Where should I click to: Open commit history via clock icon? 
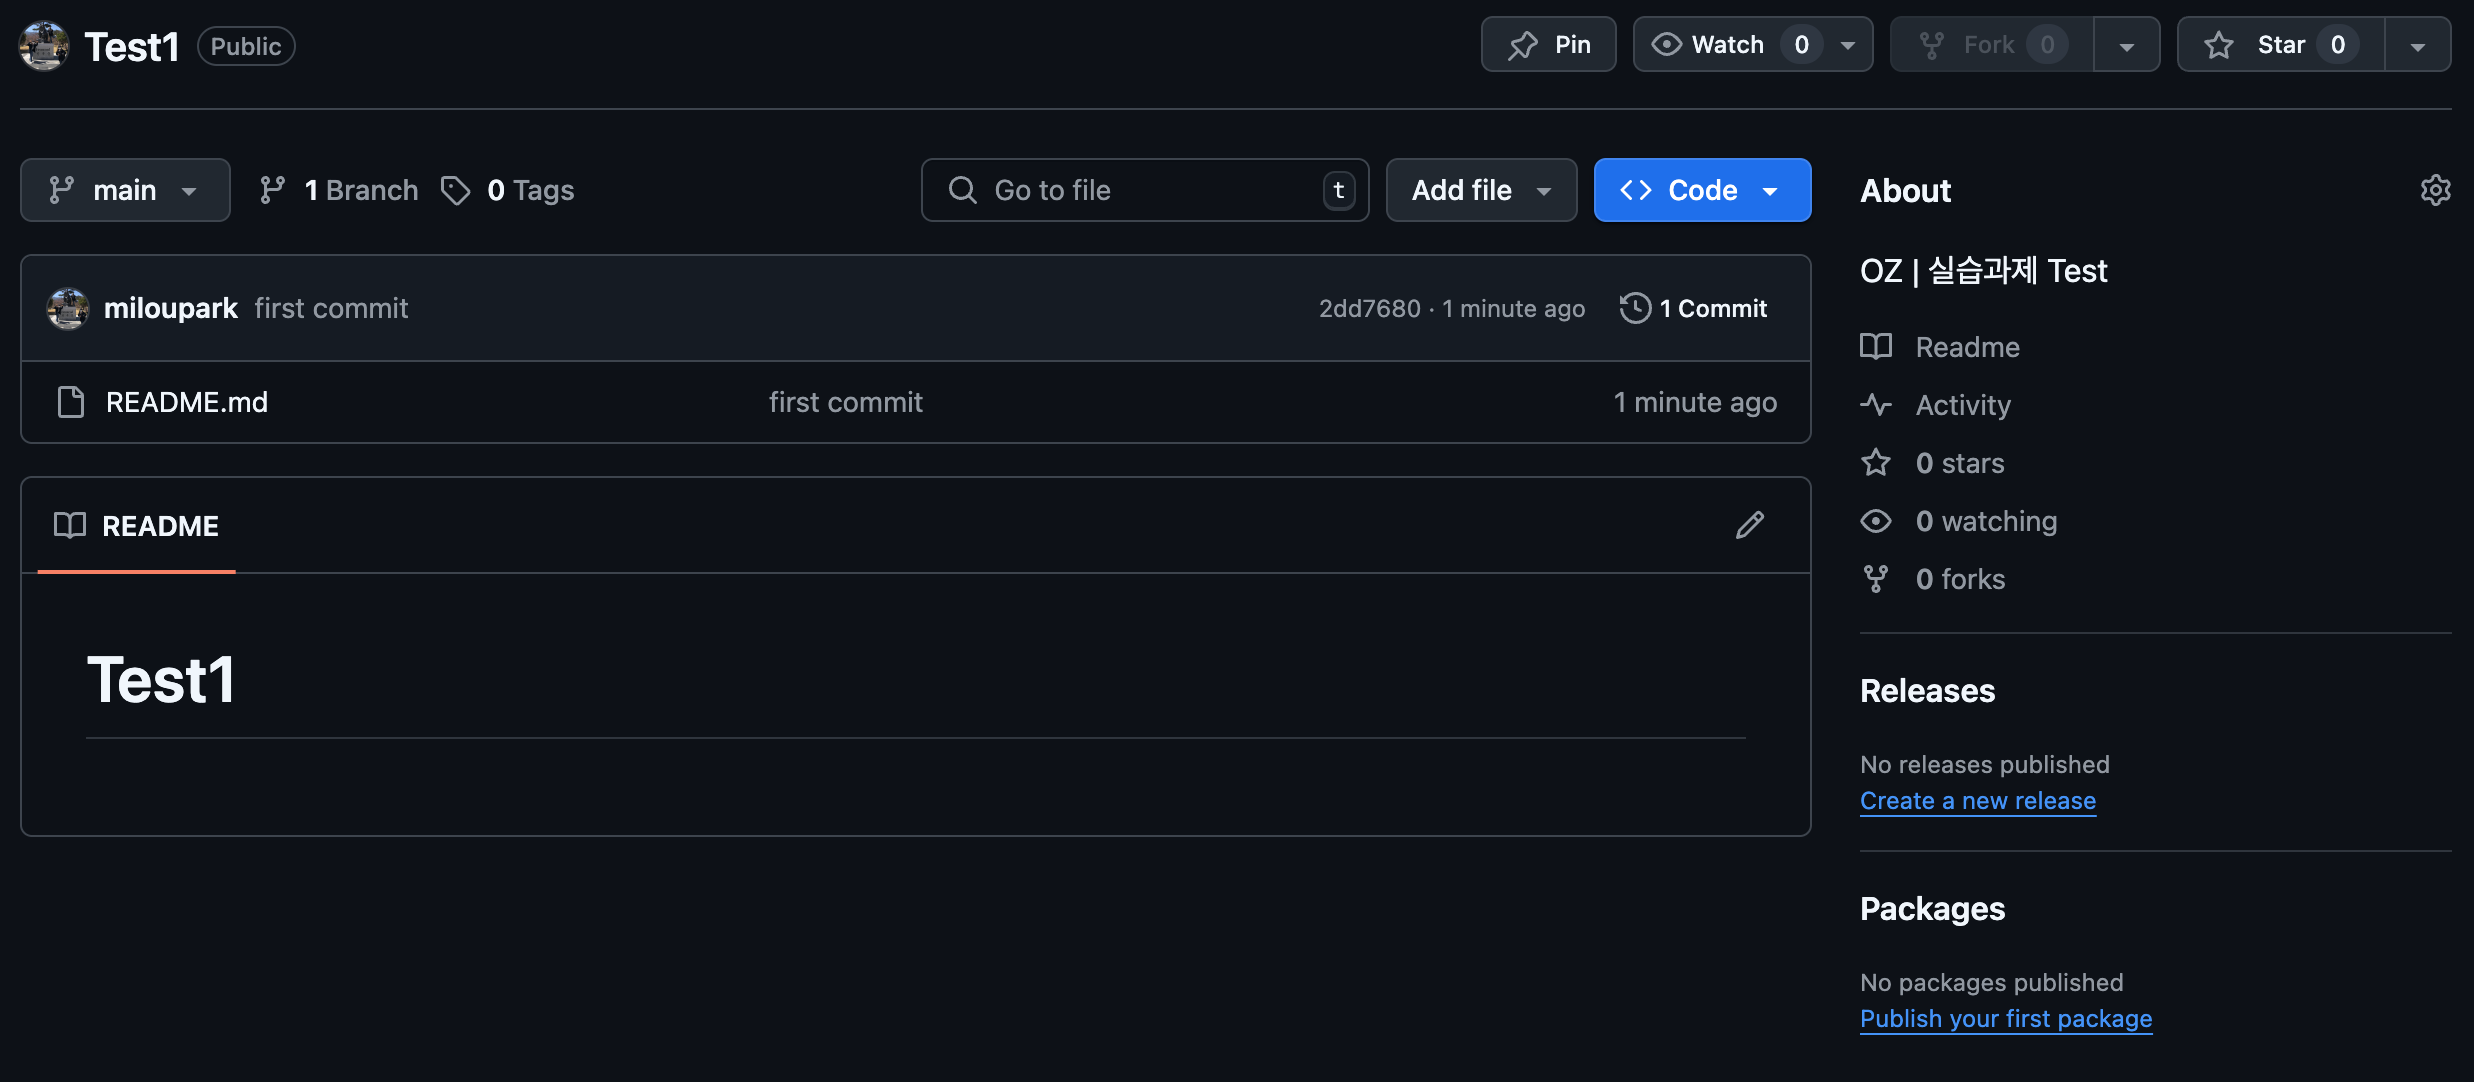click(1635, 308)
